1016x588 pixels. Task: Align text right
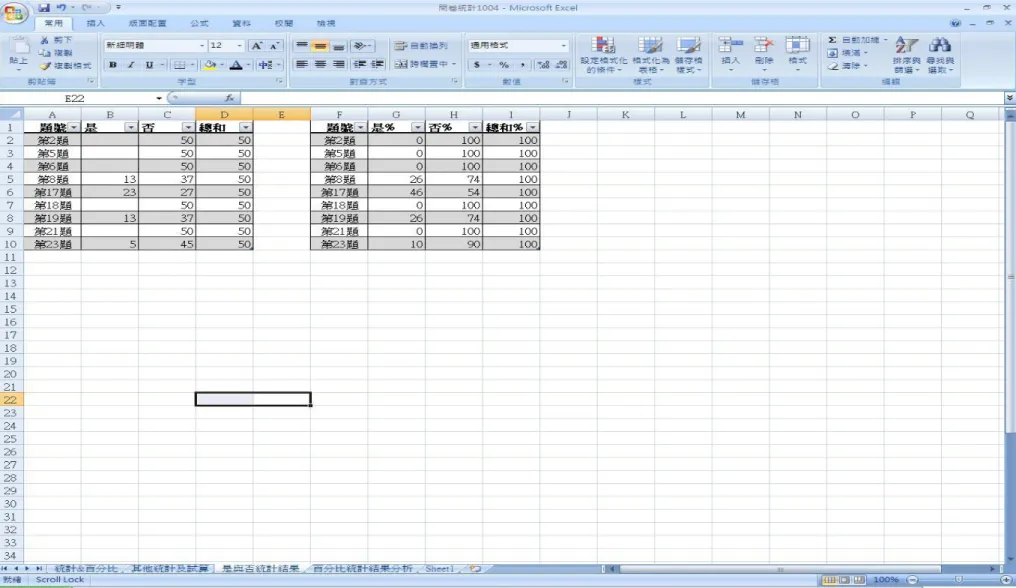point(338,64)
